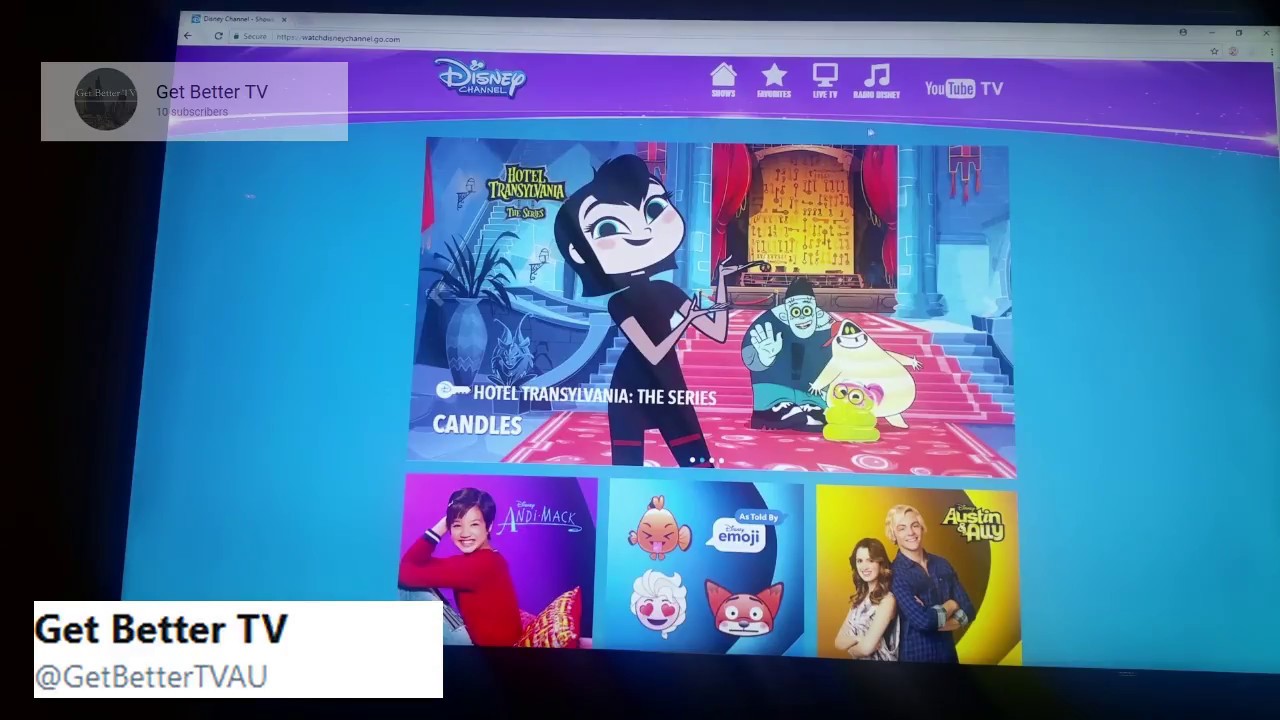1280x720 pixels.
Task: Click the Disney Channel logo
Action: [x=480, y=77]
